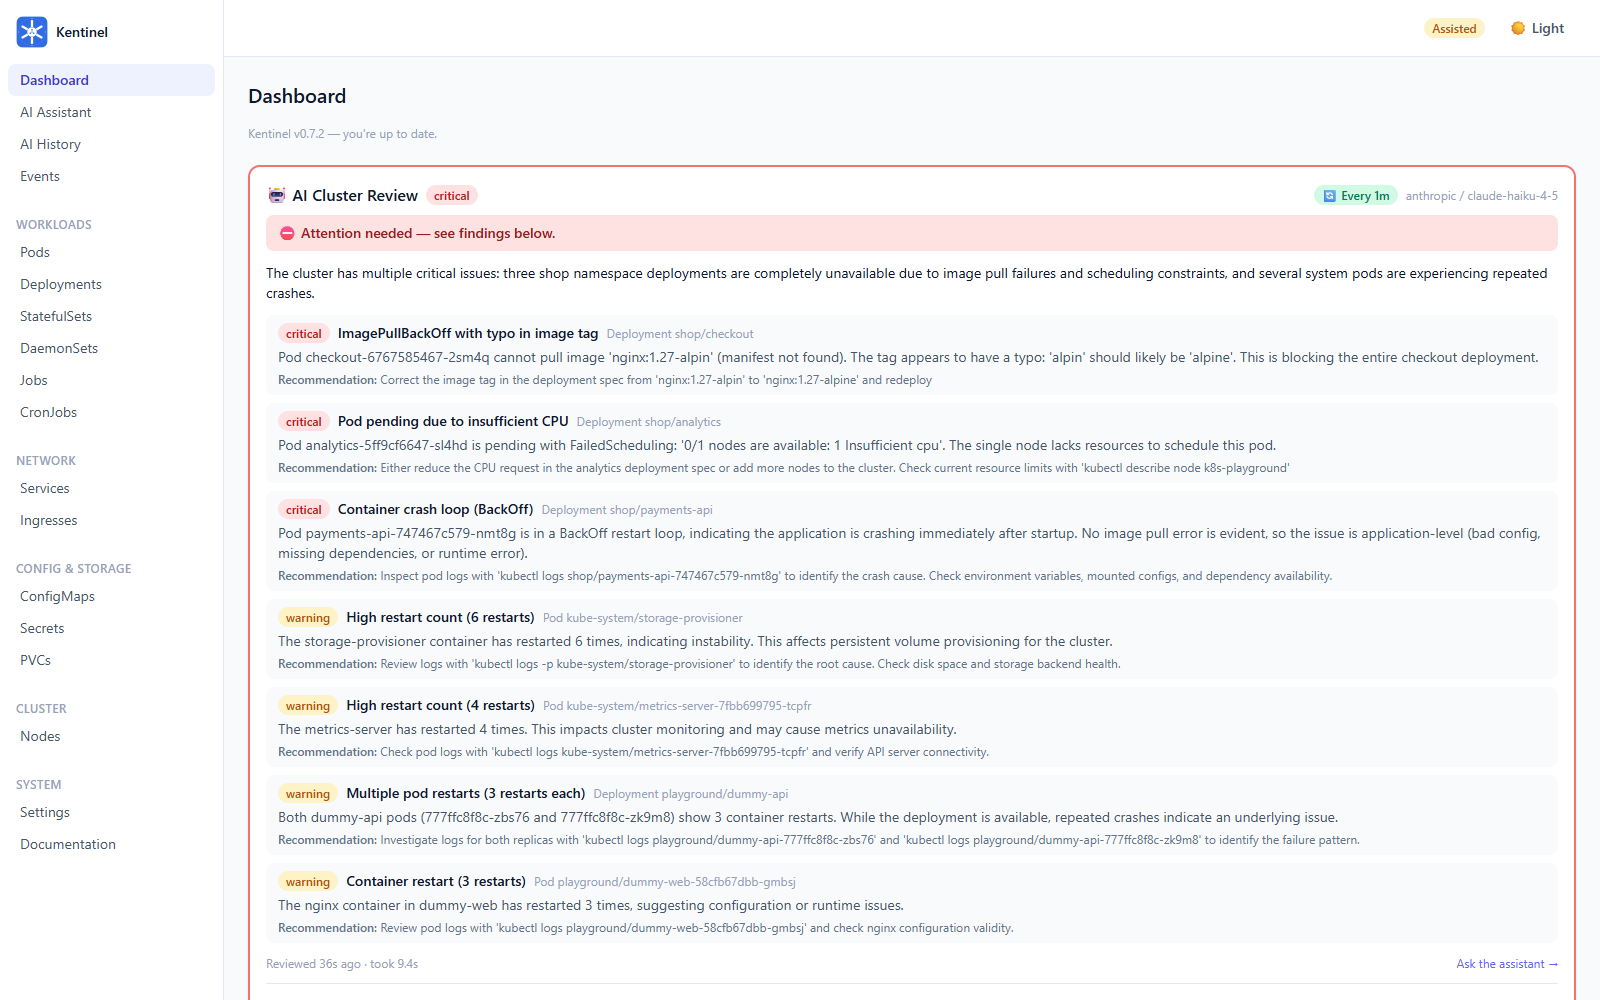Open Ingresses under Network
1600x1000 pixels.
(111, 520)
